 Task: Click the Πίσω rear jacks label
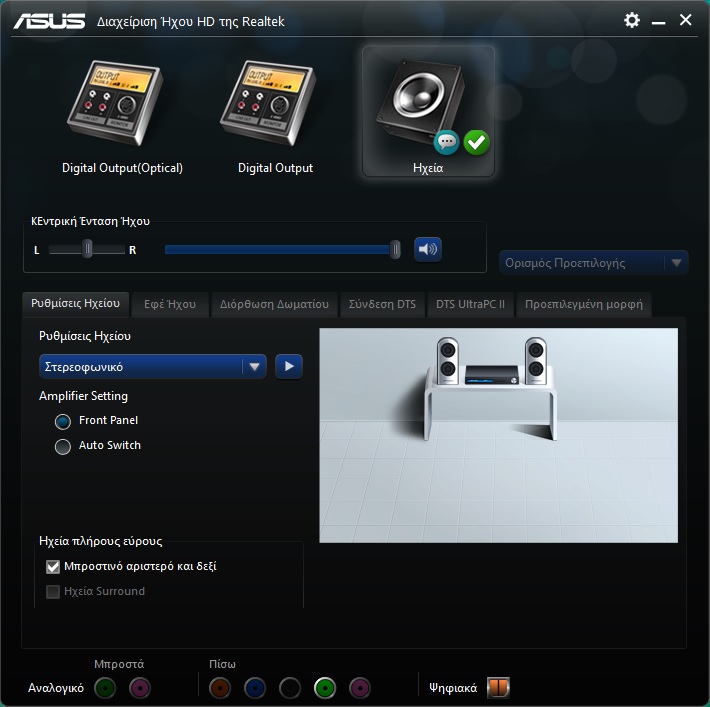click(x=222, y=664)
